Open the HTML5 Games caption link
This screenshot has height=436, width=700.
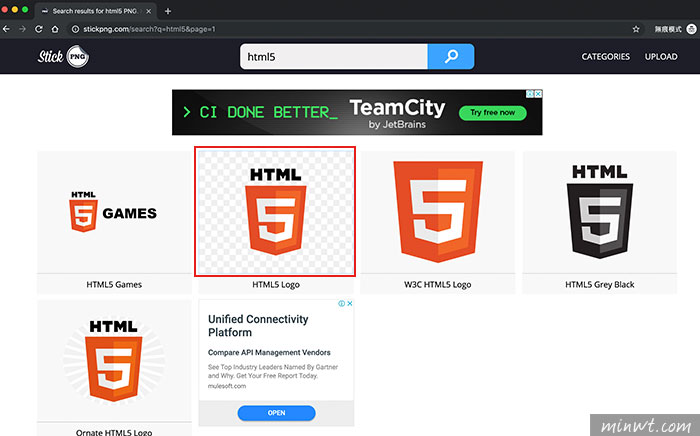pos(114,284)
